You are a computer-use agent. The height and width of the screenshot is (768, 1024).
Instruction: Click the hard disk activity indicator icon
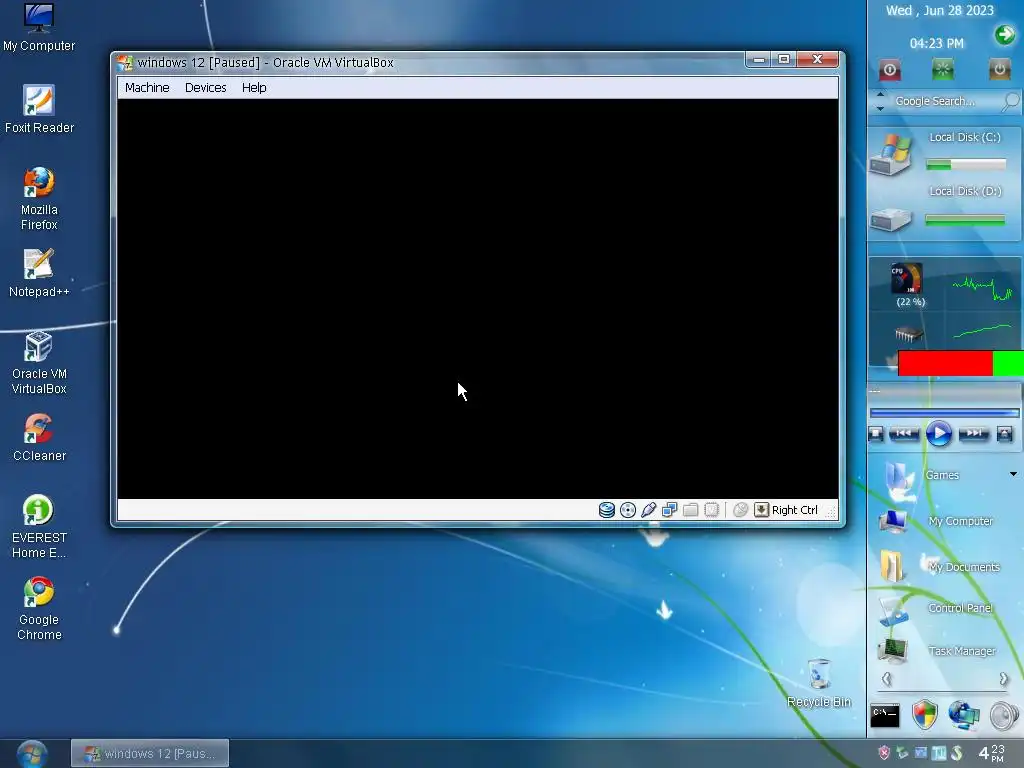[607, 510]
